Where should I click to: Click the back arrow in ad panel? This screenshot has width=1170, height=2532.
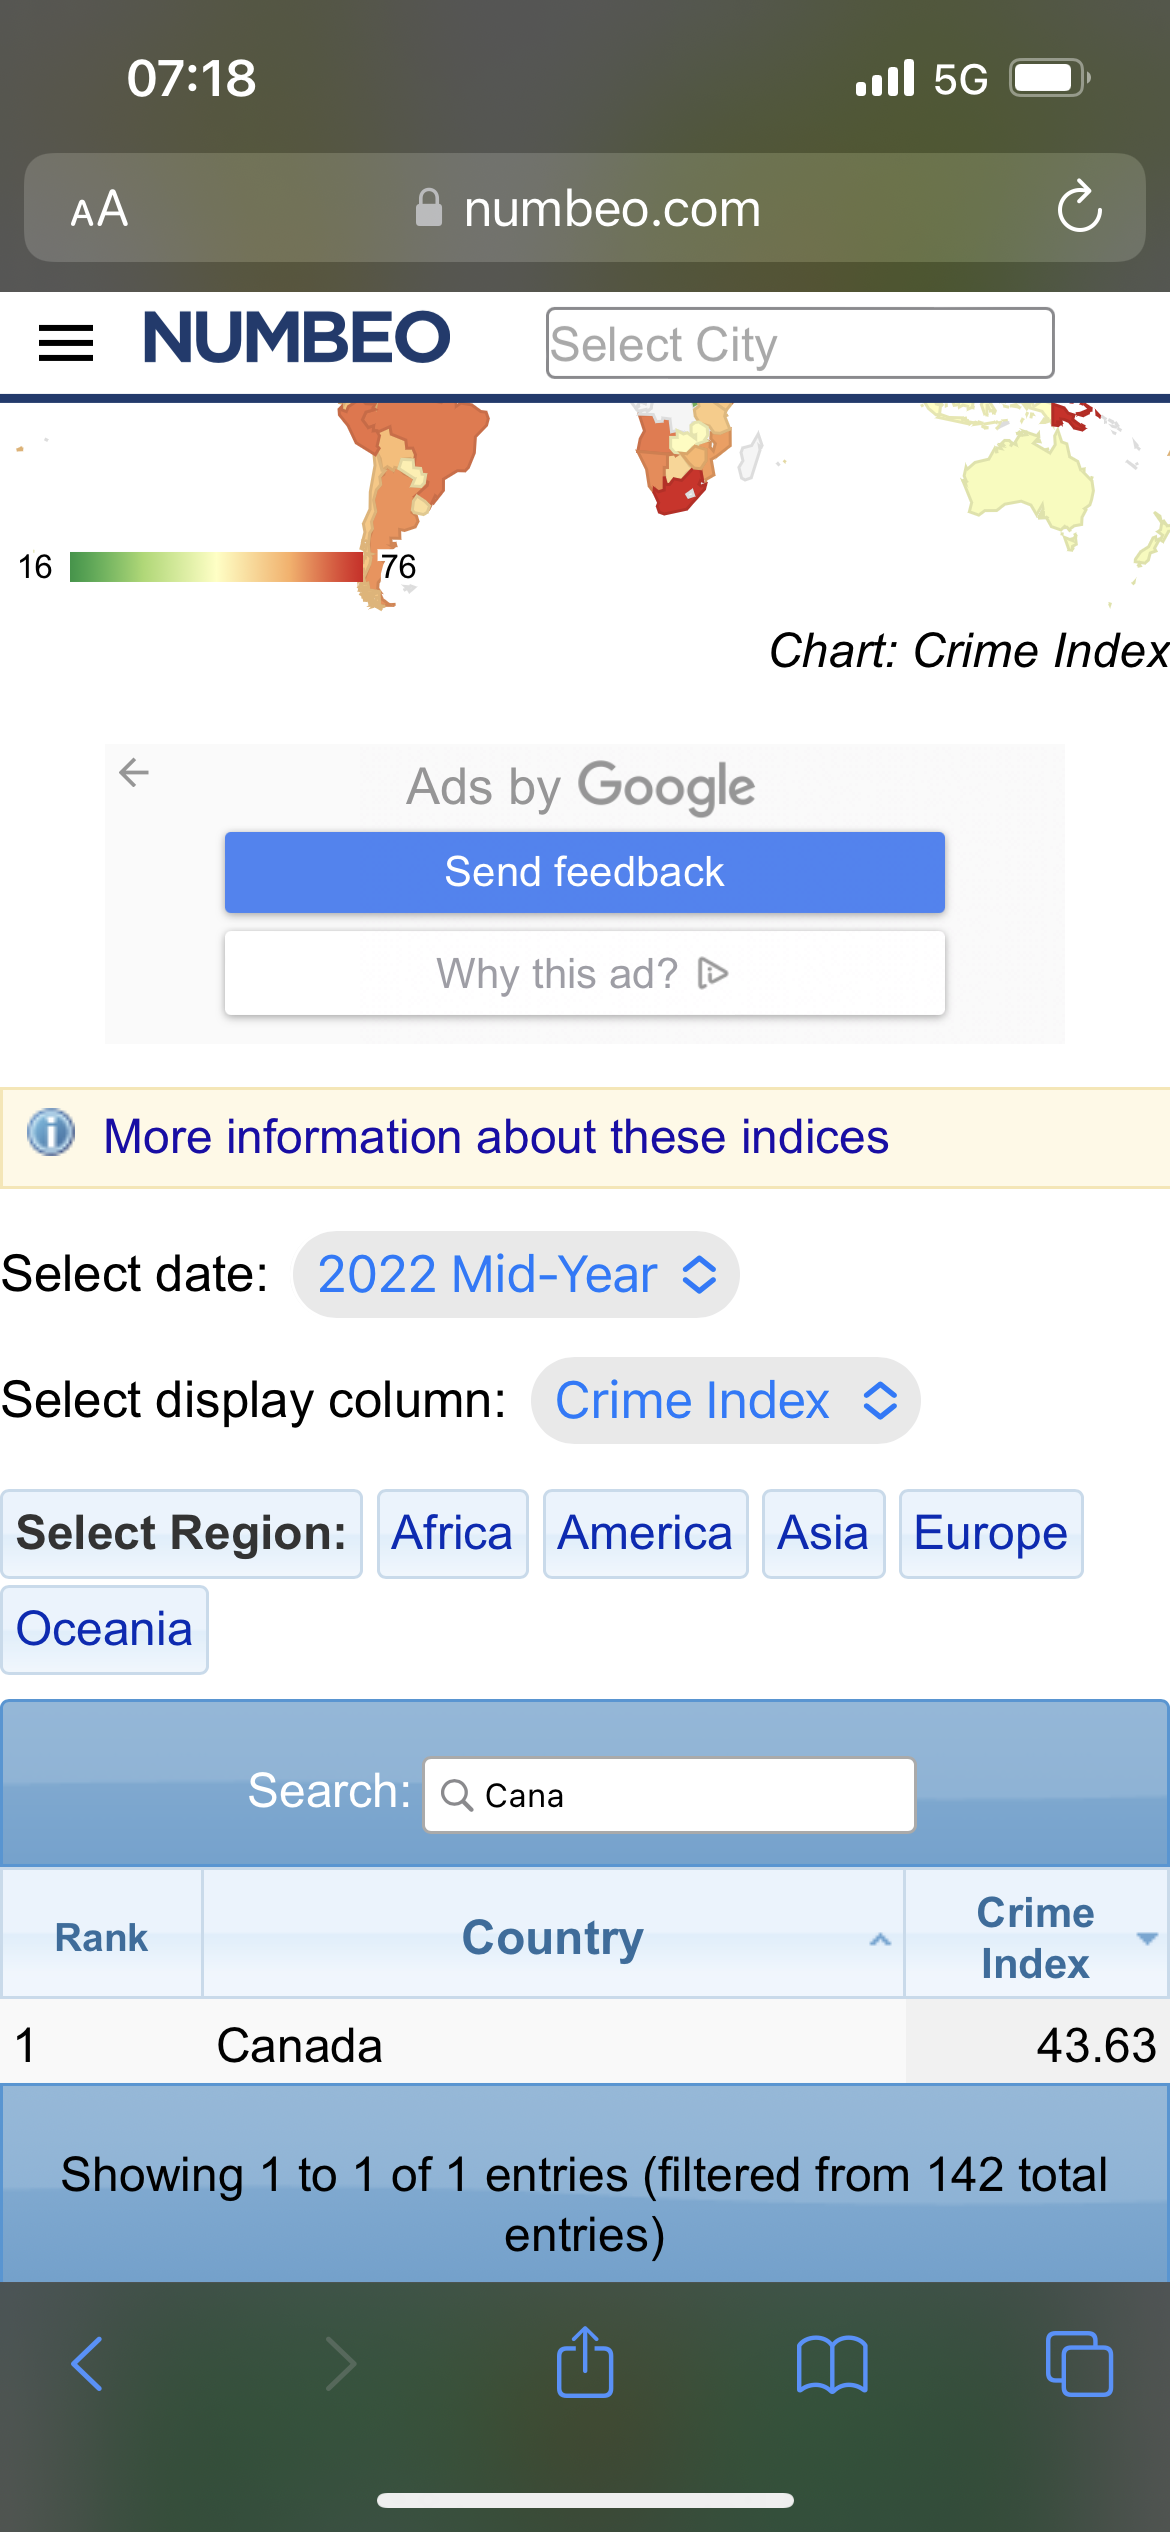(134, 772)
